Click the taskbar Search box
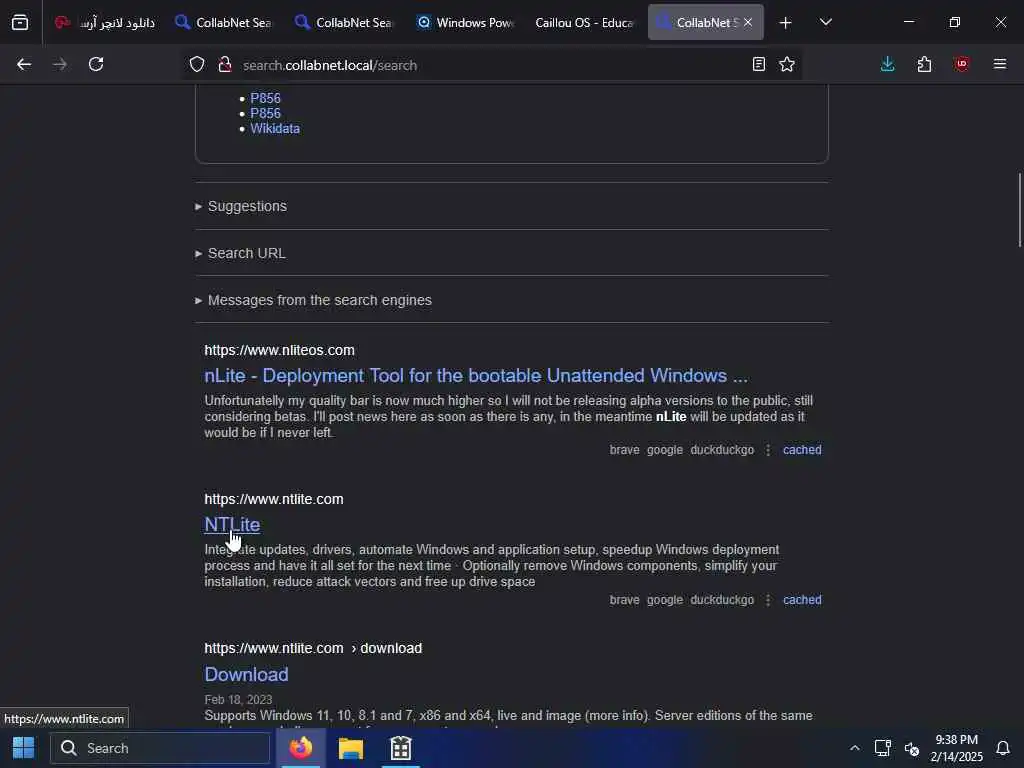The height and width of the screenshot is (768, 1024). [161, 748]
